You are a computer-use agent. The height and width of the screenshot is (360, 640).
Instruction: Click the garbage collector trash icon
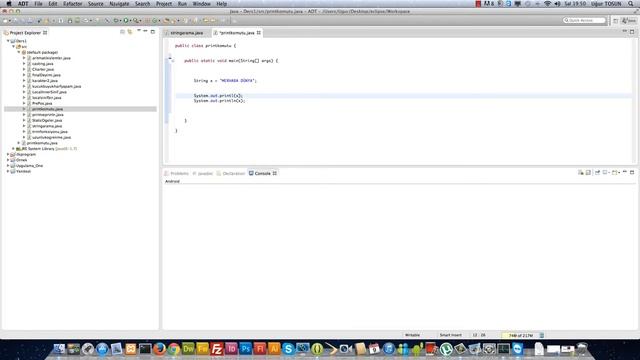pyautogui.click(x=542, y=336)
